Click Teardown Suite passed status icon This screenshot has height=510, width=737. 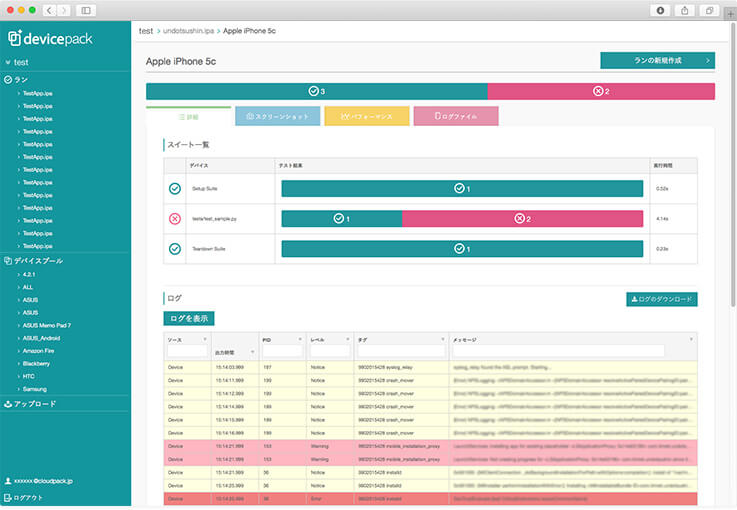175,249
